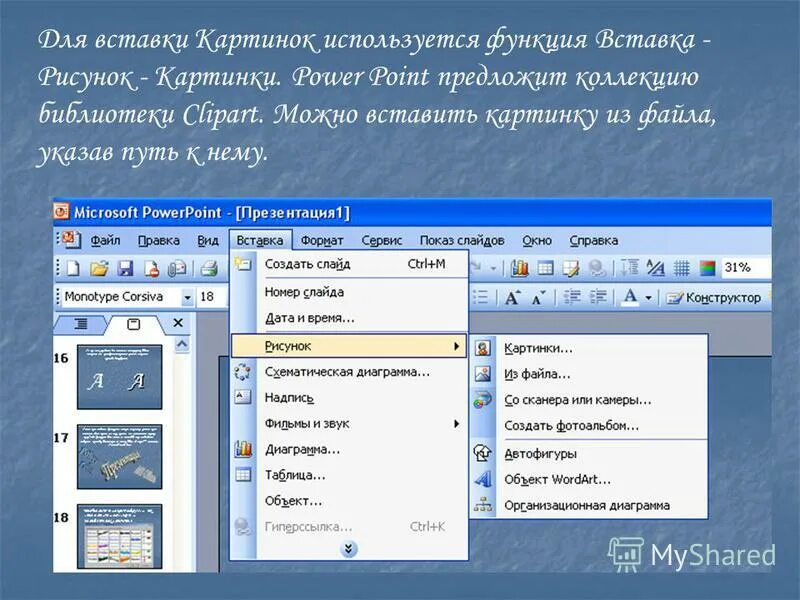The width and height of the screenshot is (800, 600).
Task: Click the Insert Table toolbar icon
Action: (x=545, y=267)
